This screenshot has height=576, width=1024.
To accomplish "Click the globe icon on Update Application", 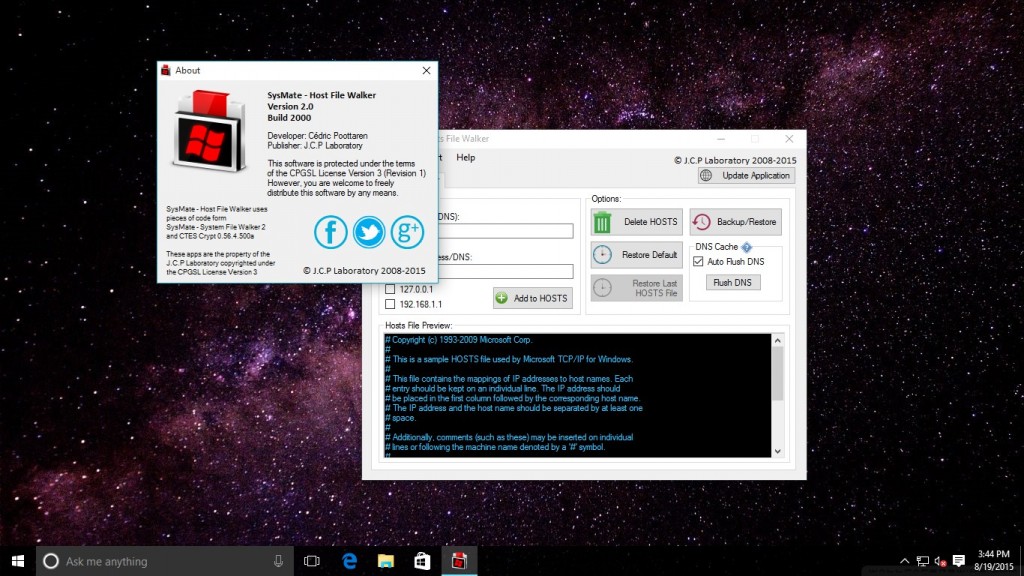I will (x=706, y=174).
